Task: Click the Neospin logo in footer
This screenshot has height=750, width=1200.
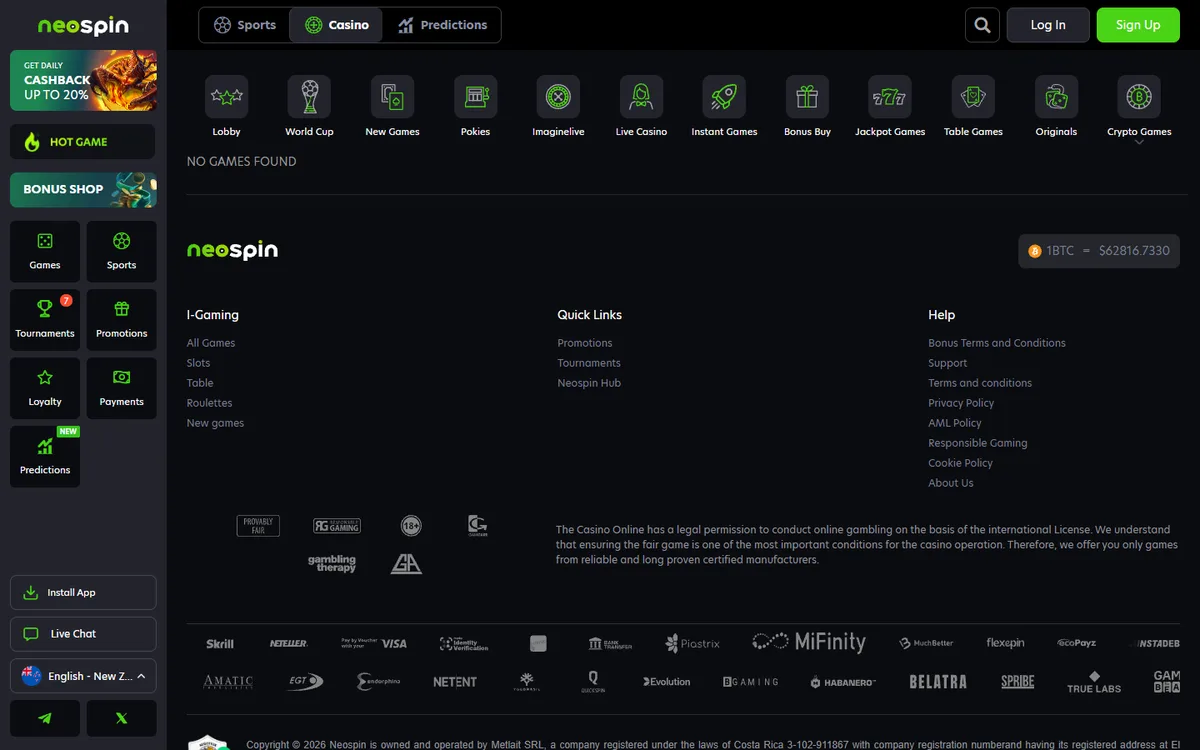Action: coord(232,250)
